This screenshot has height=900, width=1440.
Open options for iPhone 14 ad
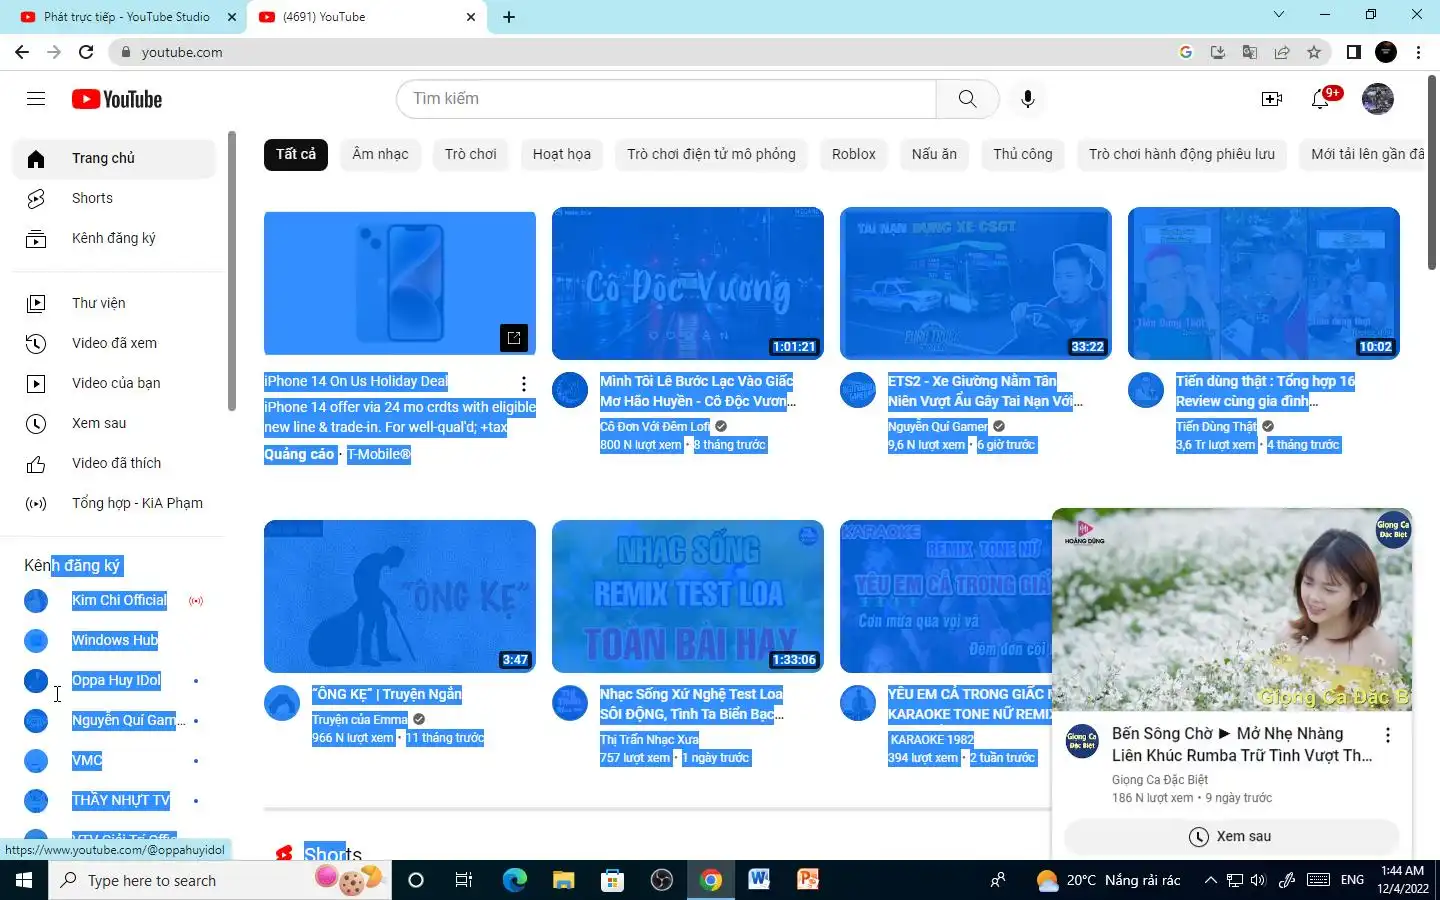tap(523, 384)
